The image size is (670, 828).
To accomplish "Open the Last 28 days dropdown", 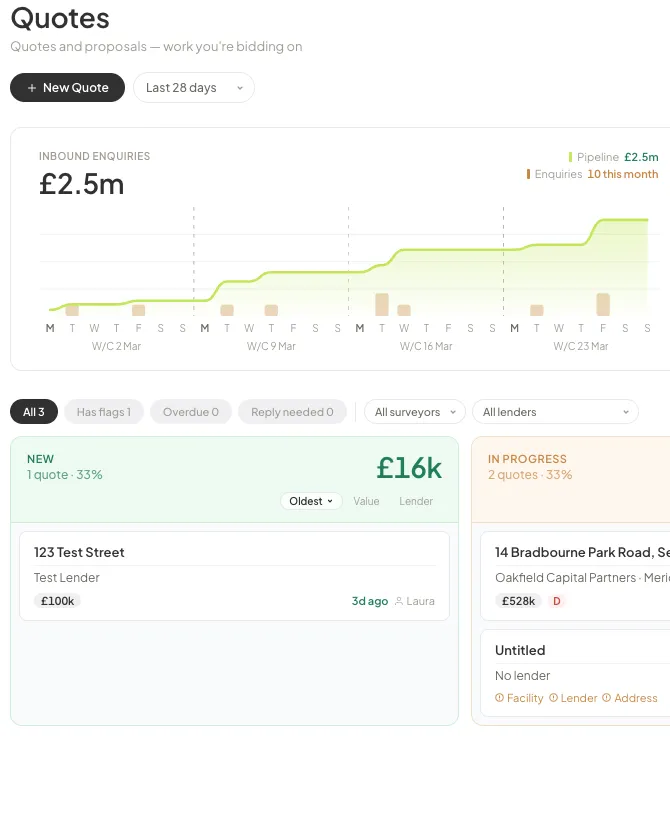I will point(194,88).
